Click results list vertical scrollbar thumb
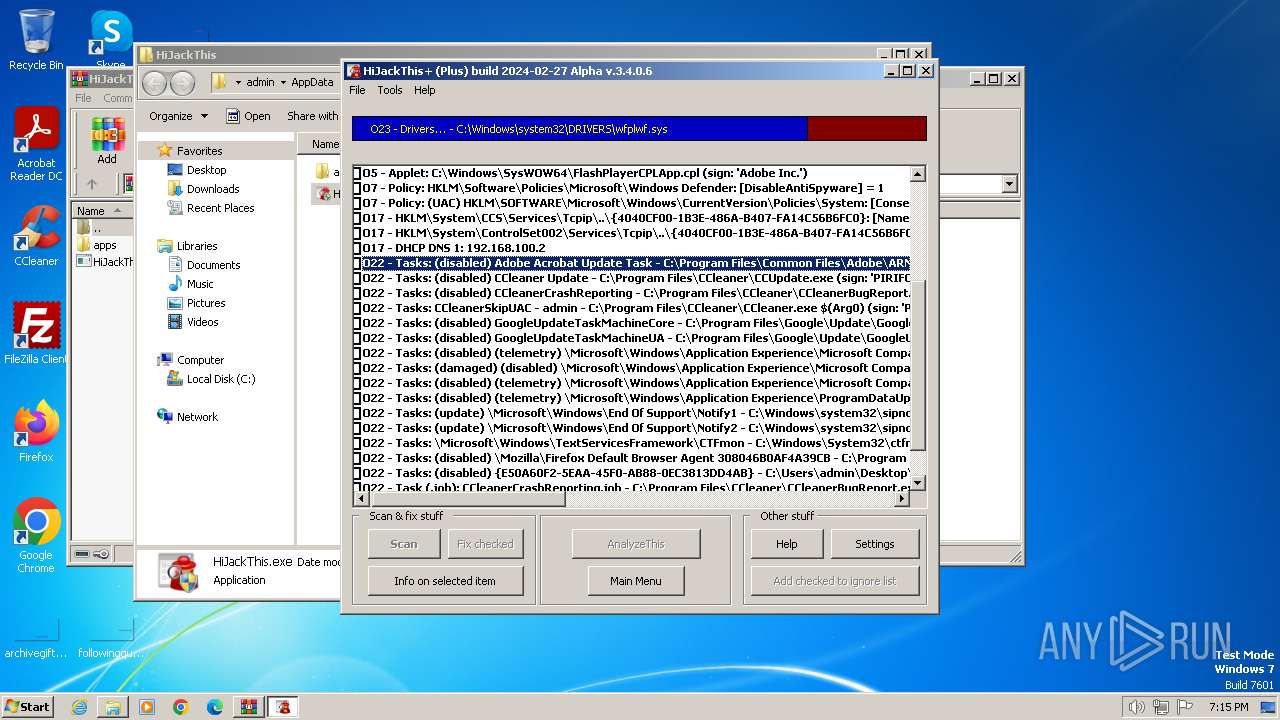Viewport: 1280px width, 720px height. coord(918,366)
